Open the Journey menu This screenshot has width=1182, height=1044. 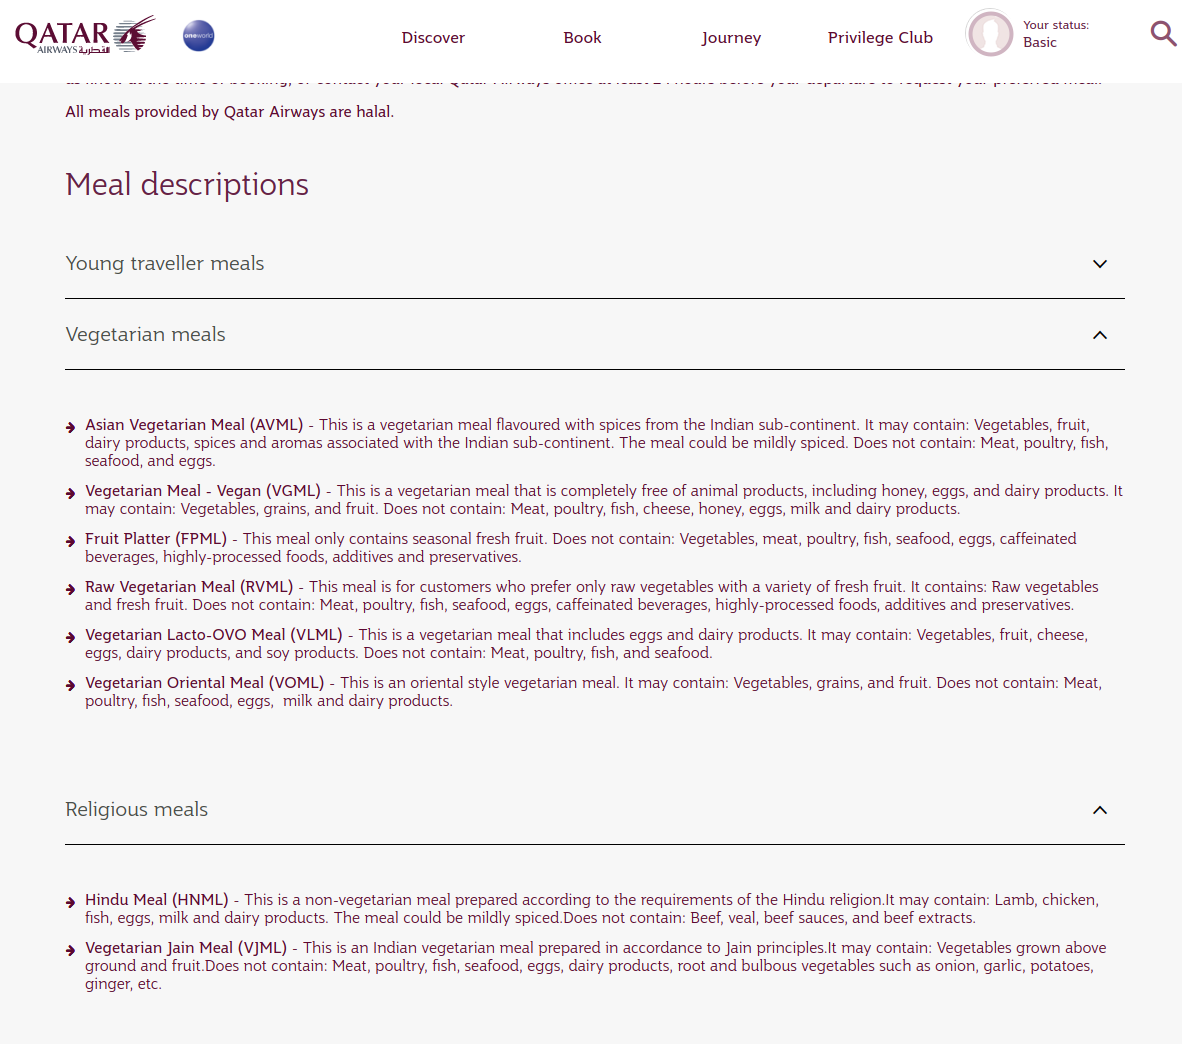731,38
